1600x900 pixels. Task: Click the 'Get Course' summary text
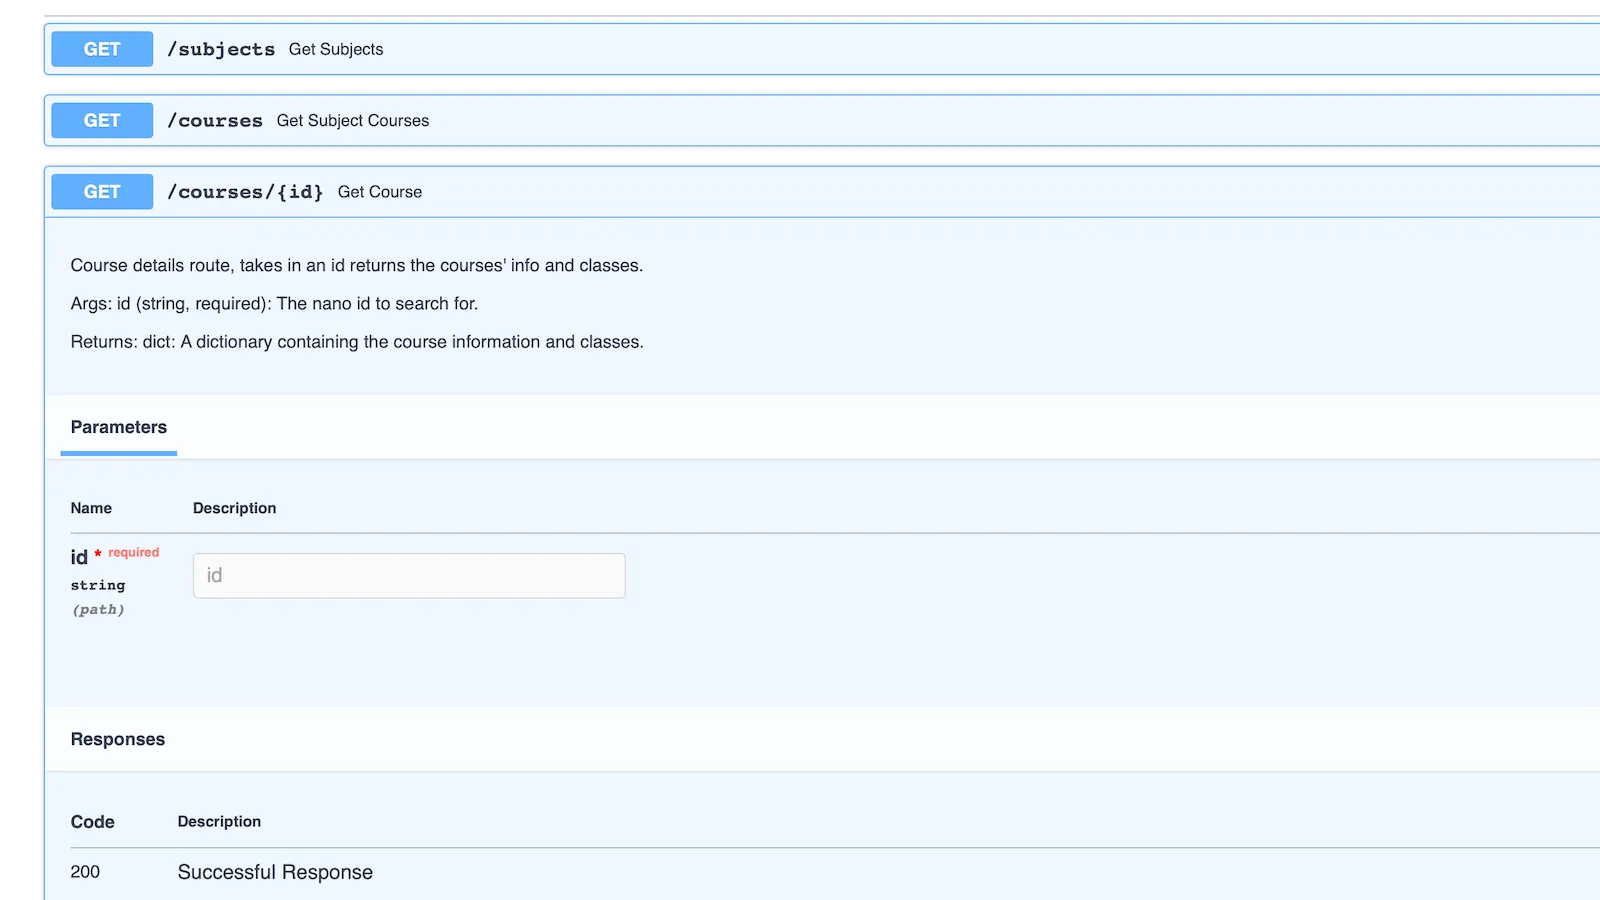[380, 192]
